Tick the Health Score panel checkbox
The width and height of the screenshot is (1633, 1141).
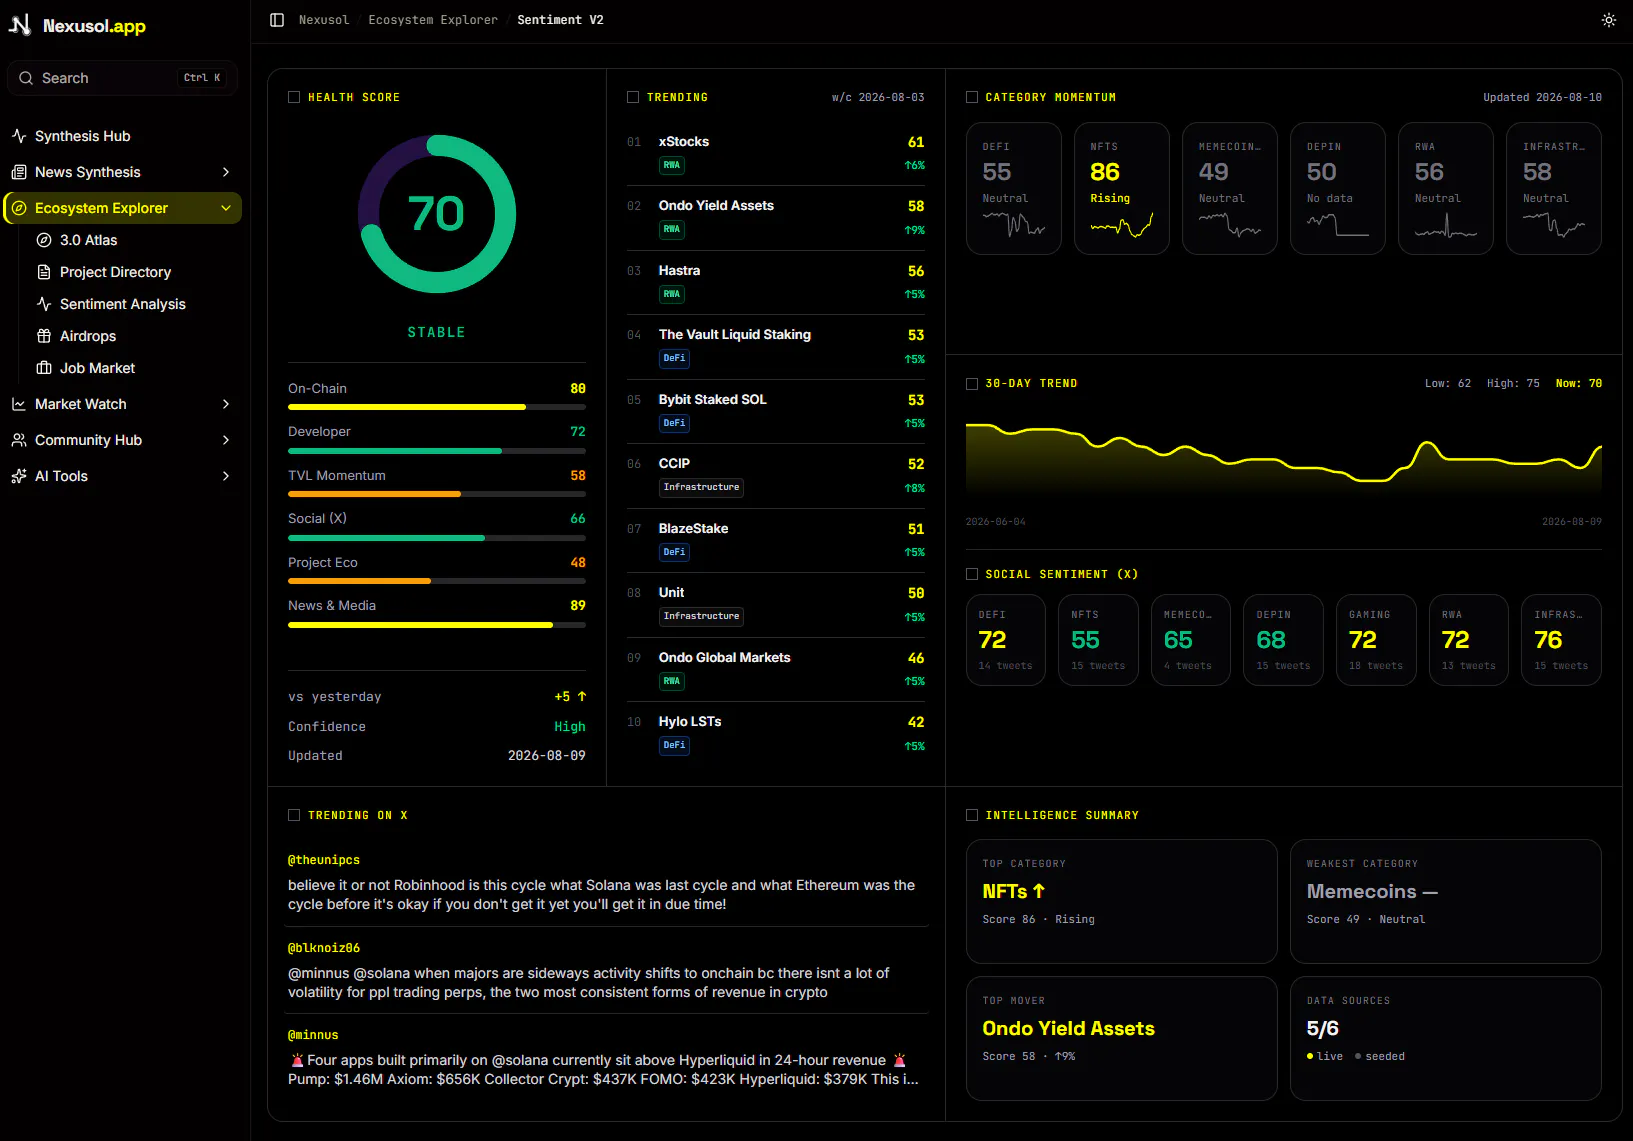click(294, 97)
